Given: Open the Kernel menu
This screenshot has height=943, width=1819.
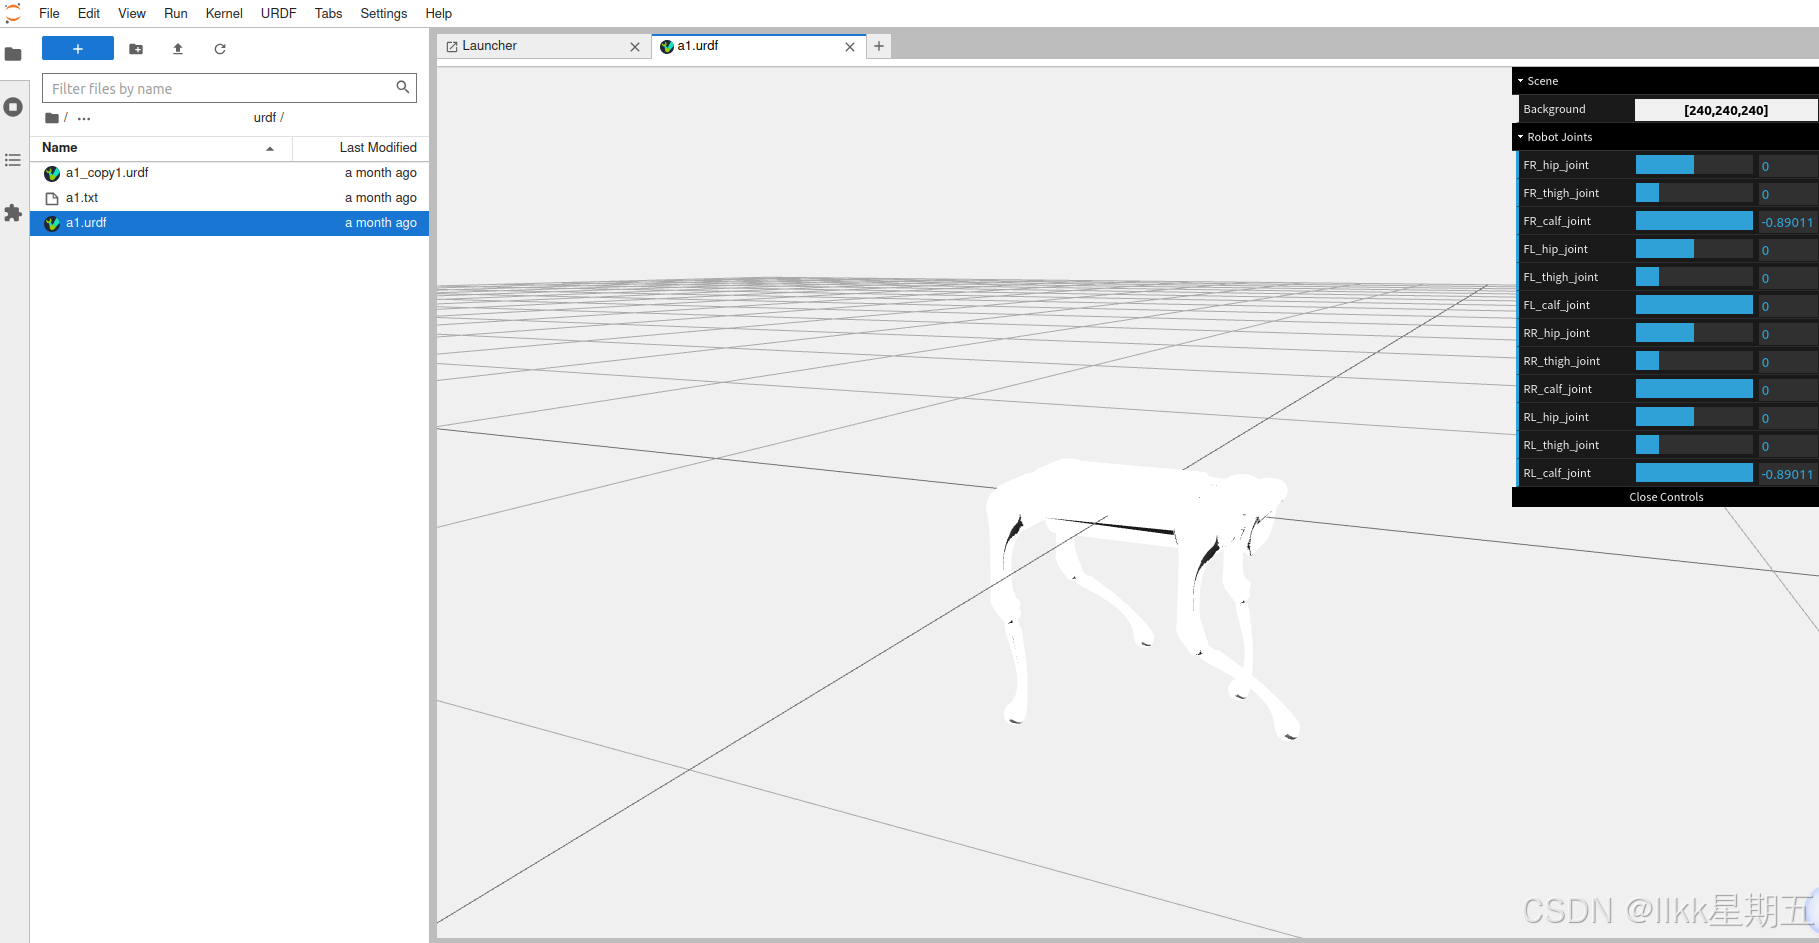Looking at the screenshot, I should 224,13.
